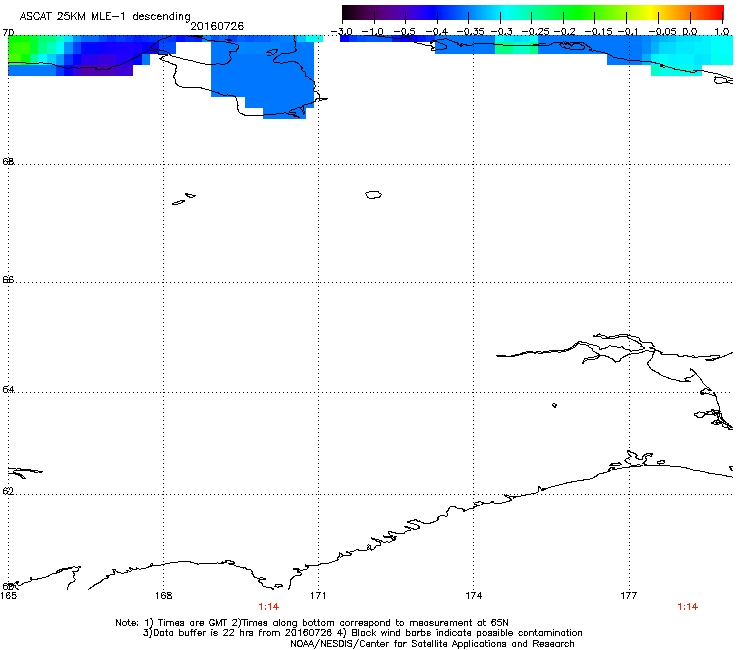
Task: Click the date 20160726 beneath the title
Action: click(217, 26)
